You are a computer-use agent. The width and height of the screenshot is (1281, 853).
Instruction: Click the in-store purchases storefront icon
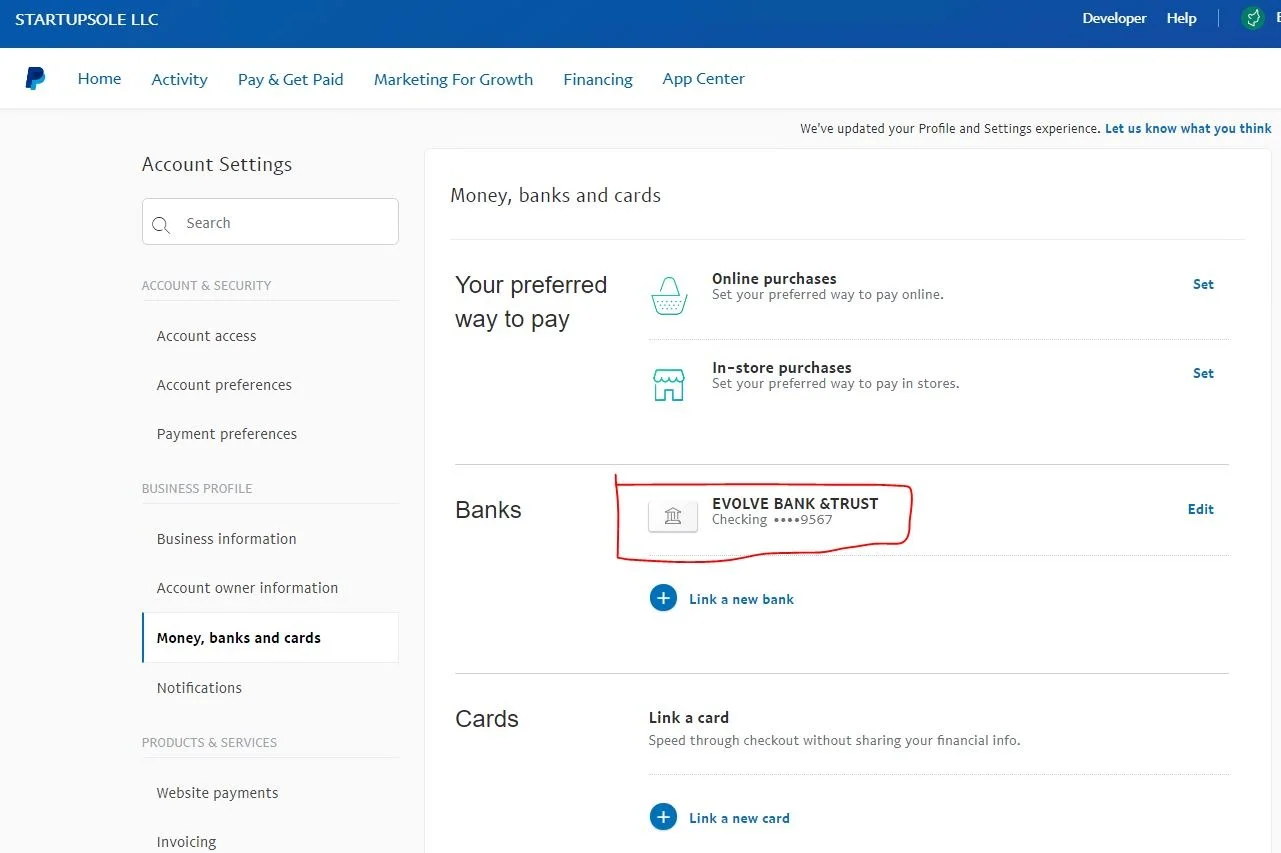tap(668, 384)
